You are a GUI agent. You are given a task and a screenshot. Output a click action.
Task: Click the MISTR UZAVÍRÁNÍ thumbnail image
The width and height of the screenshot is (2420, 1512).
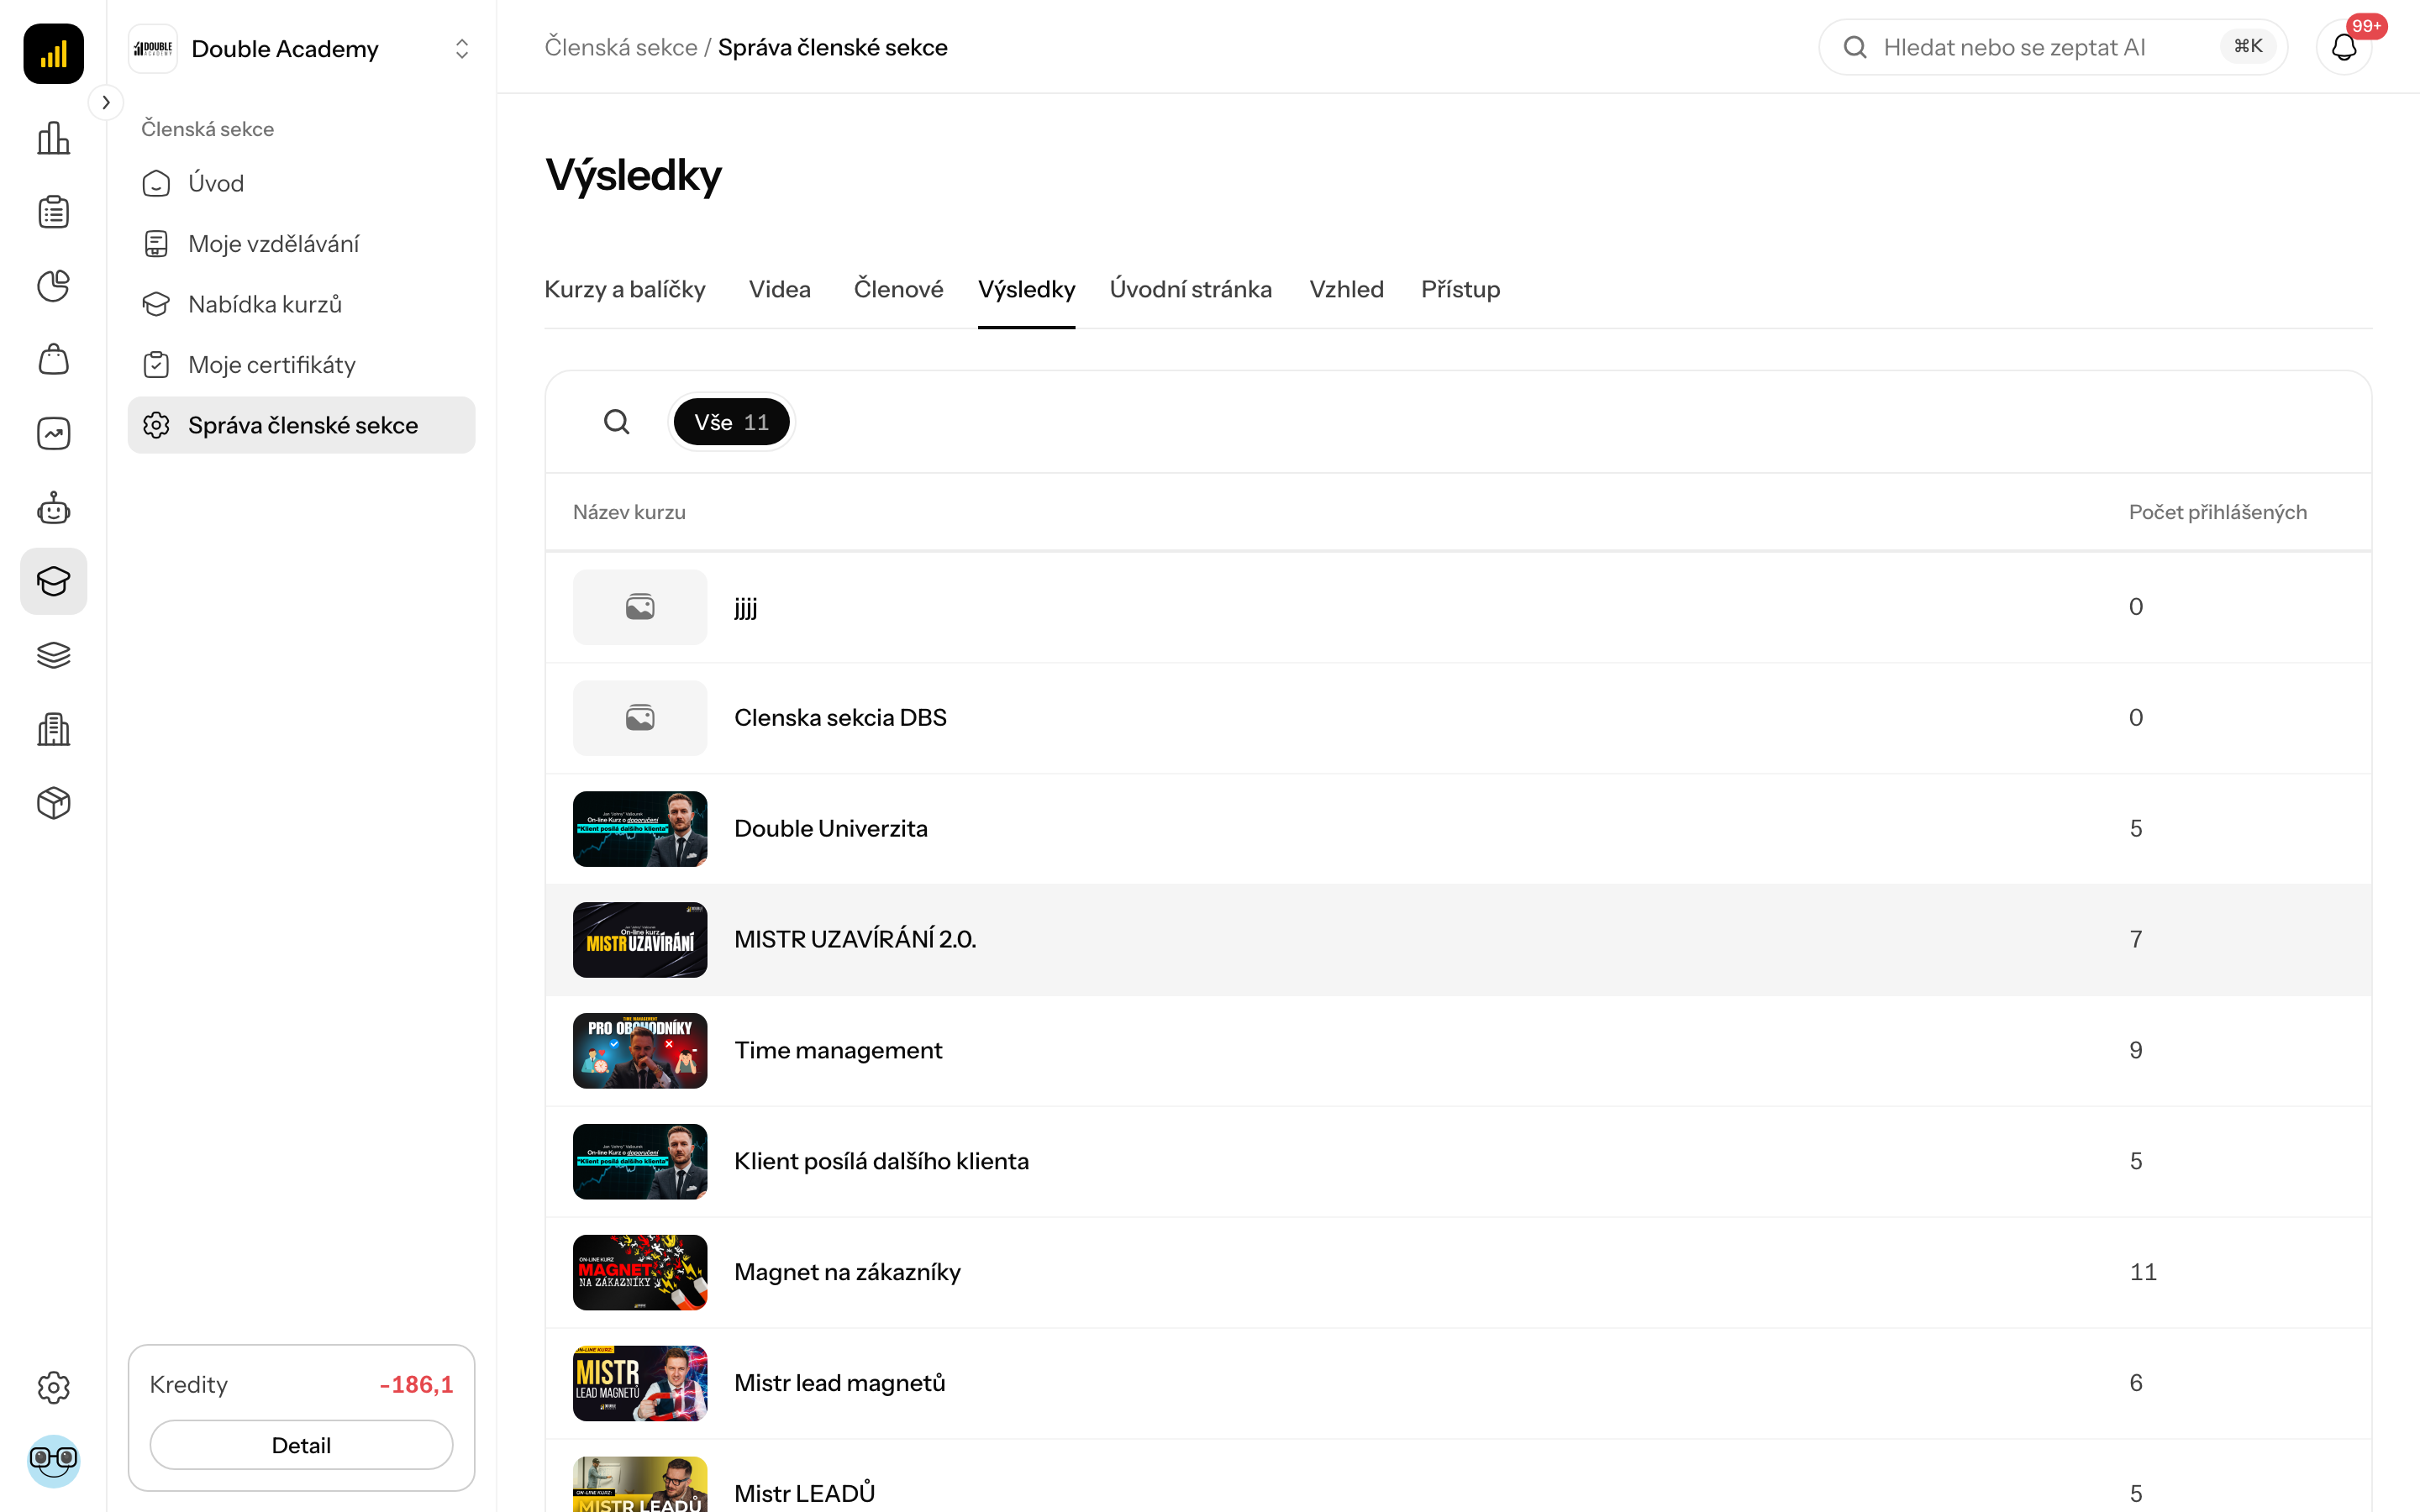[640, 940]
